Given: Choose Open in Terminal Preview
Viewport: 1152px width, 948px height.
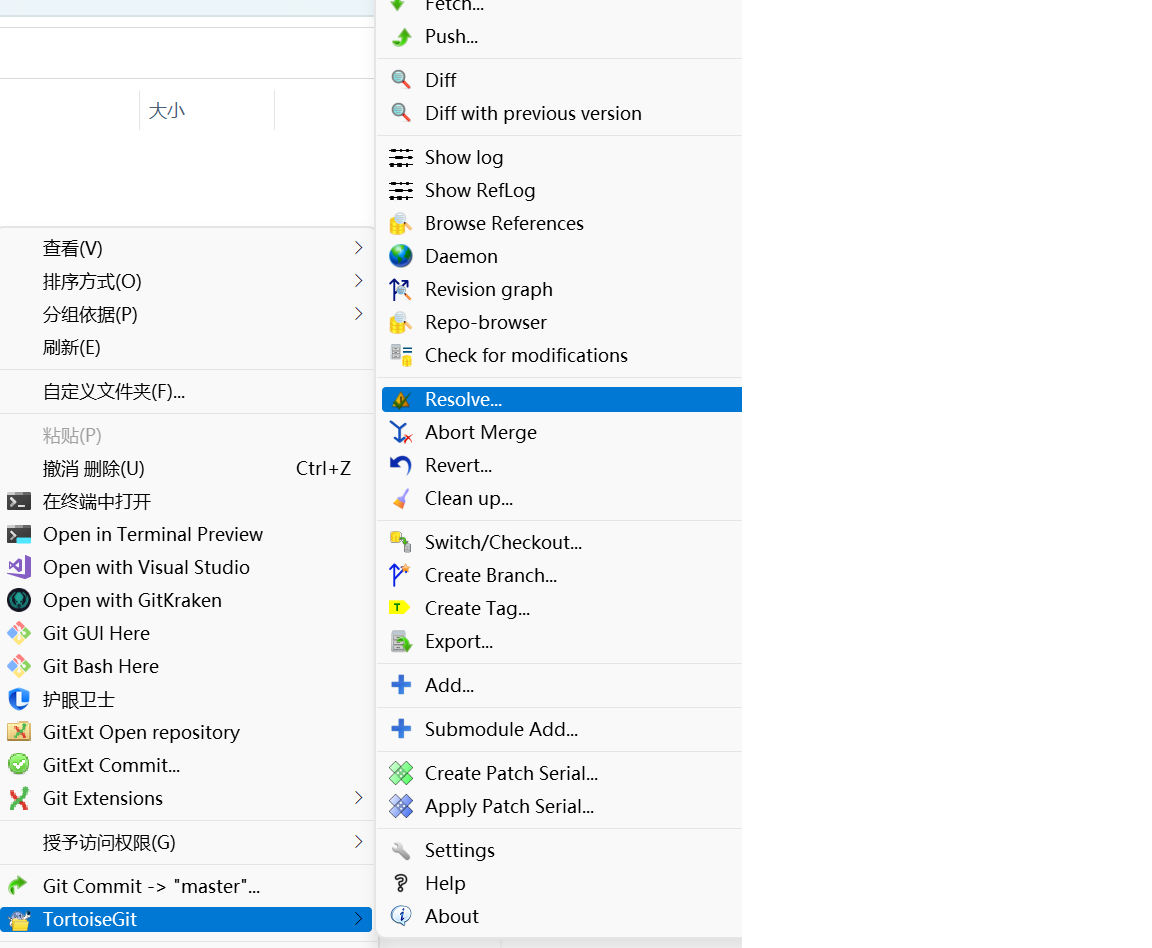Looking at the screenshot, I should pyautogui.click(x=187, y=534).
